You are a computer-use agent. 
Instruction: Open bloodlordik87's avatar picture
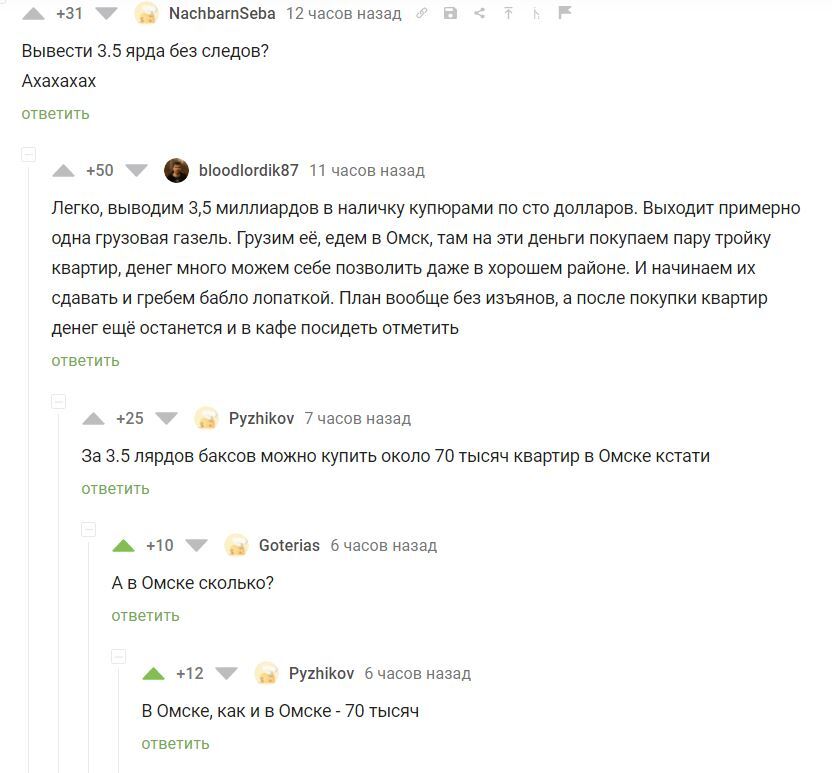click(177, 171)
